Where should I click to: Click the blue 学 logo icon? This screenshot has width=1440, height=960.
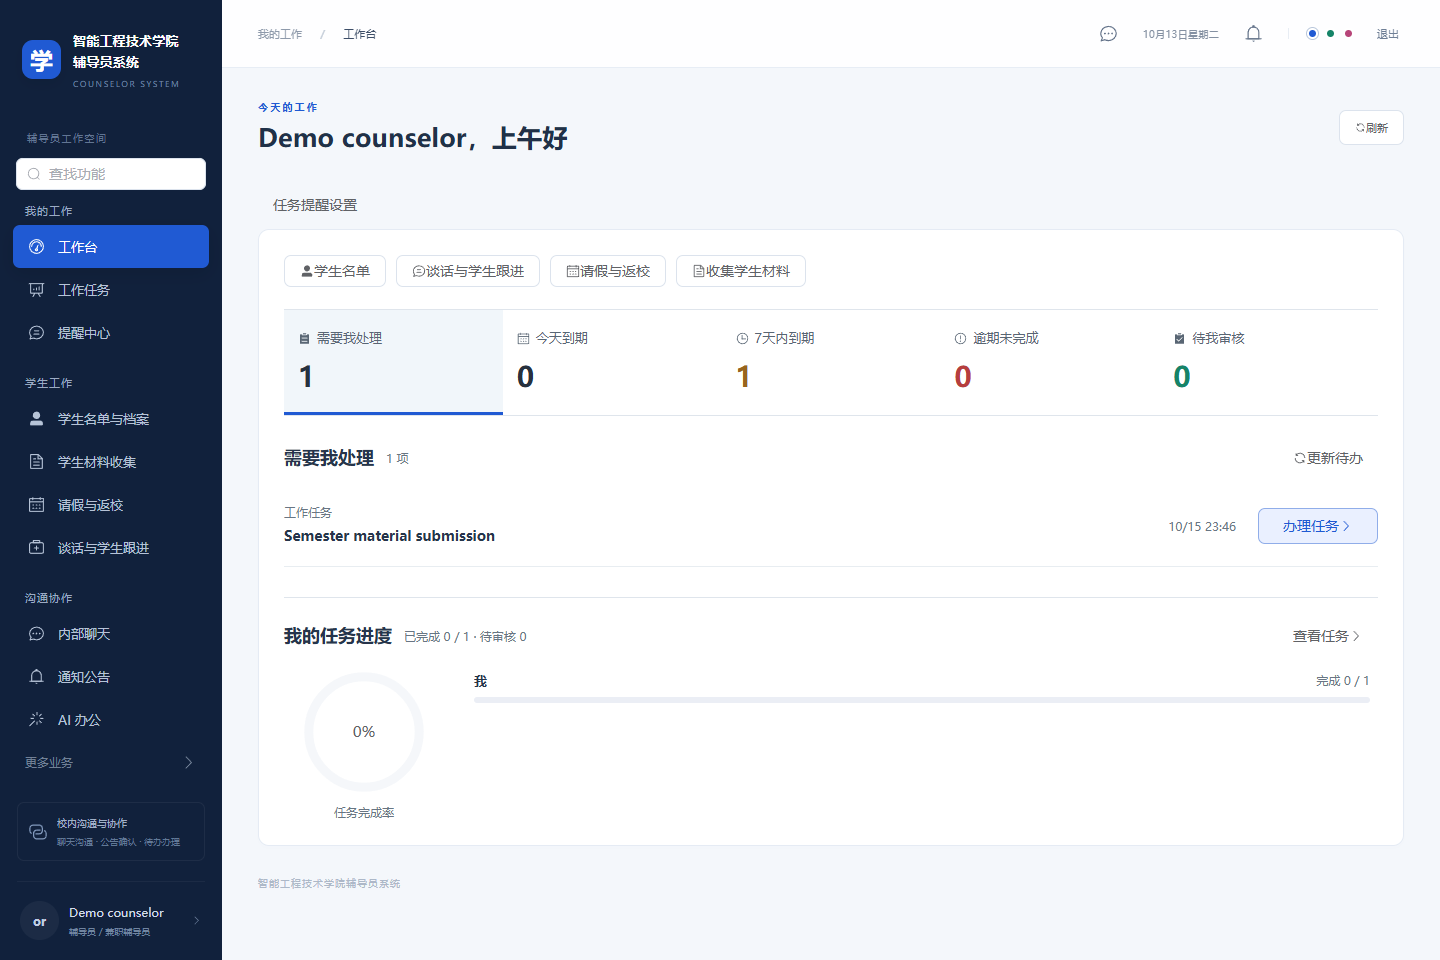tap(41, 60)
